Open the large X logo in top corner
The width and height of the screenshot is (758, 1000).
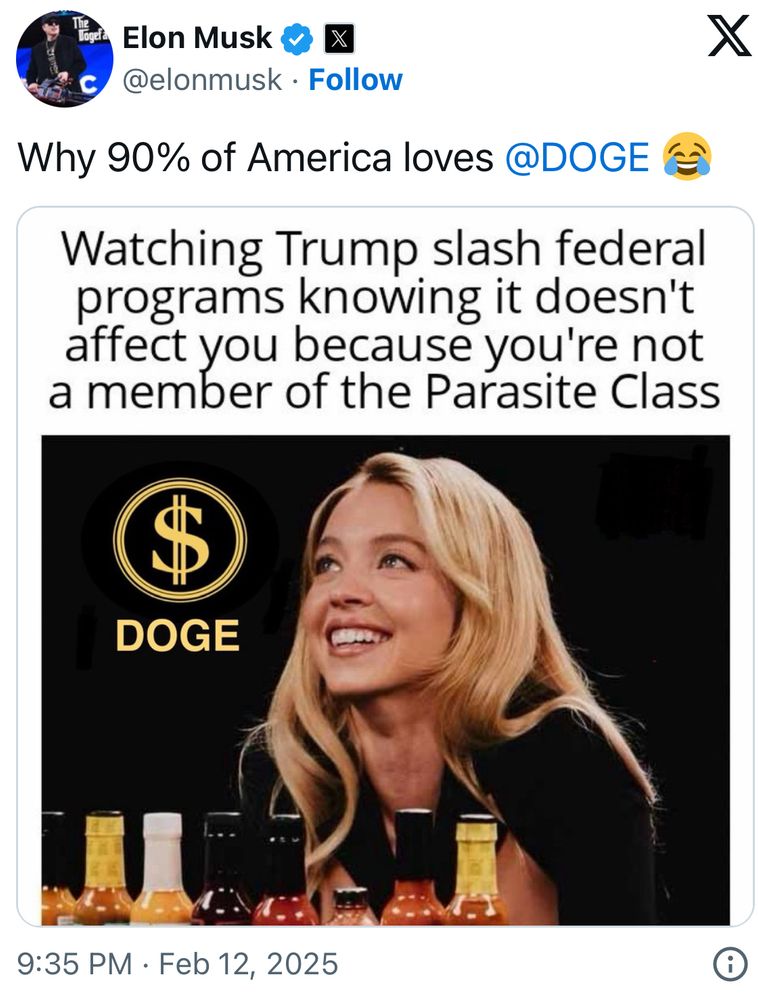729,36
